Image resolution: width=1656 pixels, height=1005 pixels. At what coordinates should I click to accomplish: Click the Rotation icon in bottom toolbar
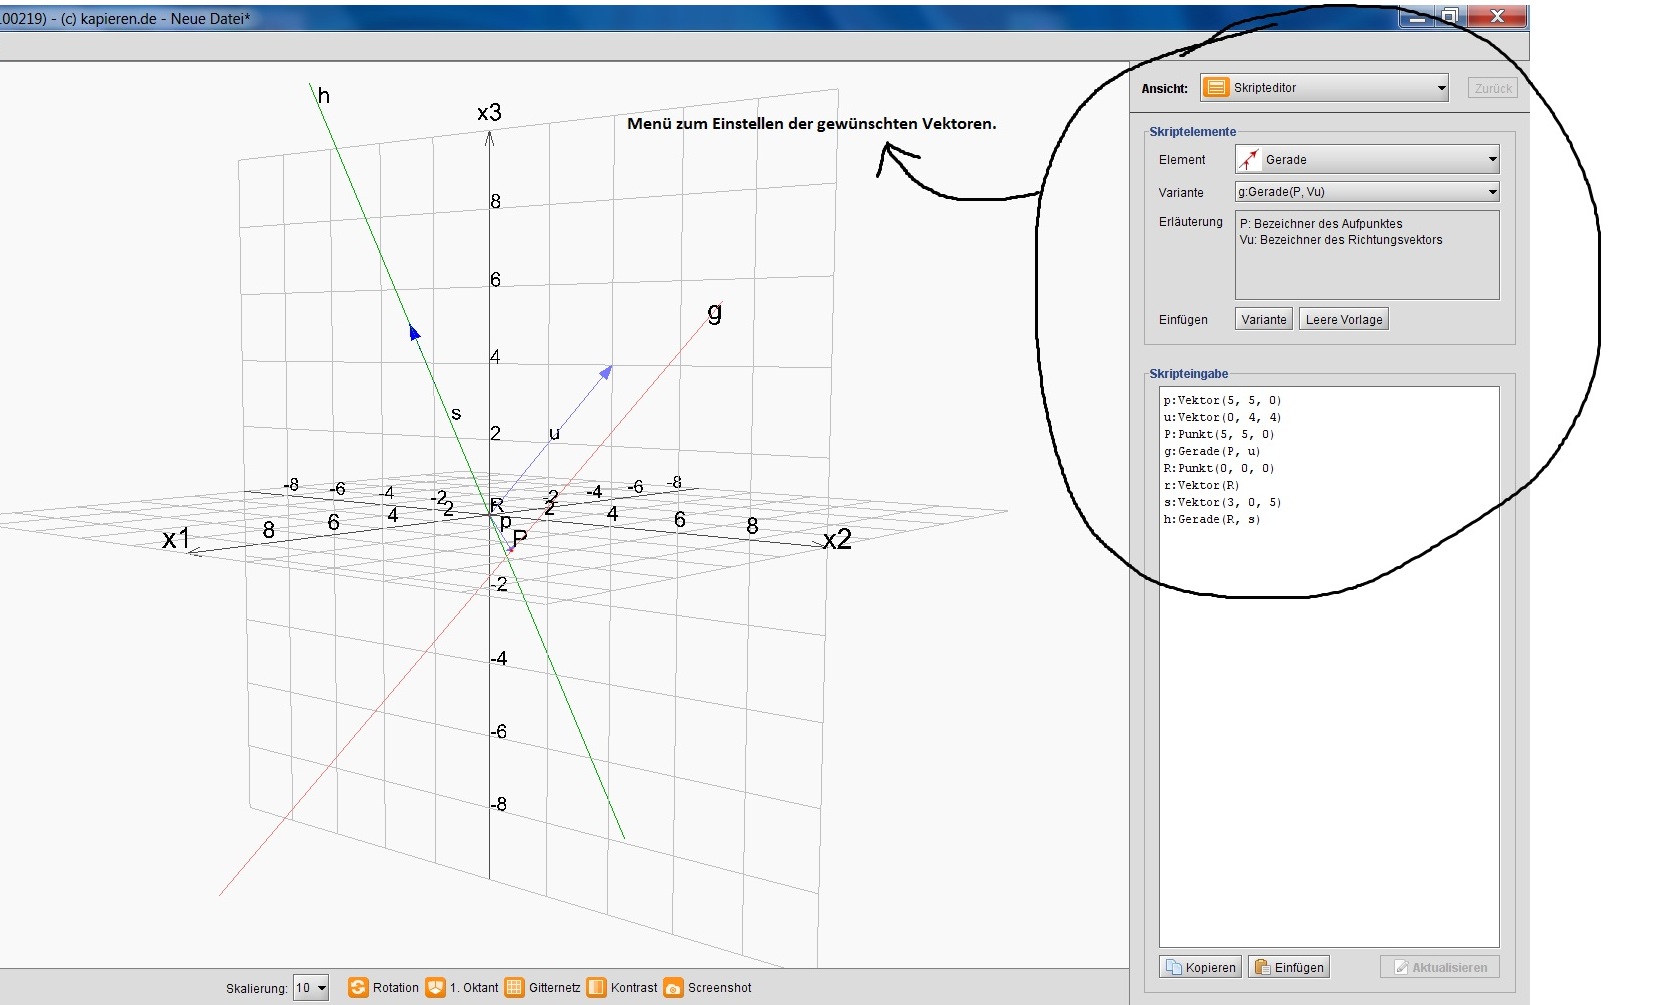pyautogui.click(x=357, y=987)
